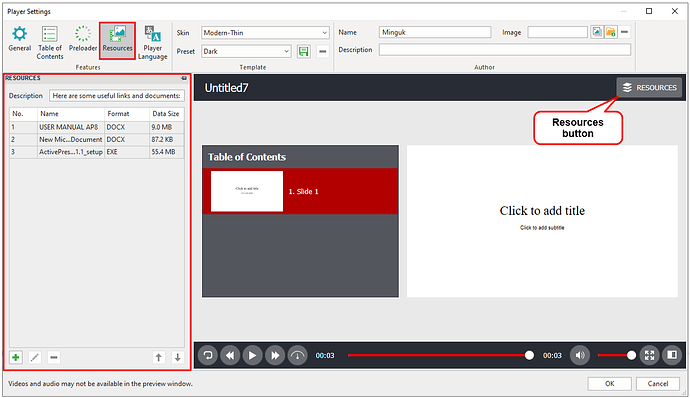
Task: Maximize the Player Settings window
Action: coord(649,11)
